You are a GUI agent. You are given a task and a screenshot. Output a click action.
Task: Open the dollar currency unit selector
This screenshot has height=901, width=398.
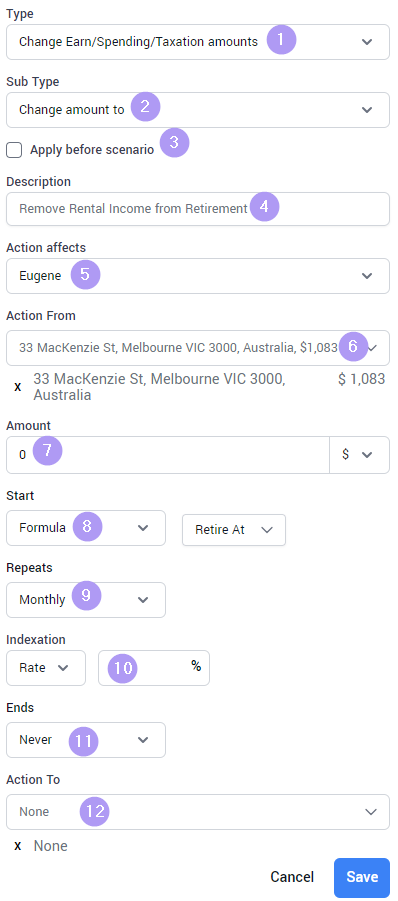360,455
